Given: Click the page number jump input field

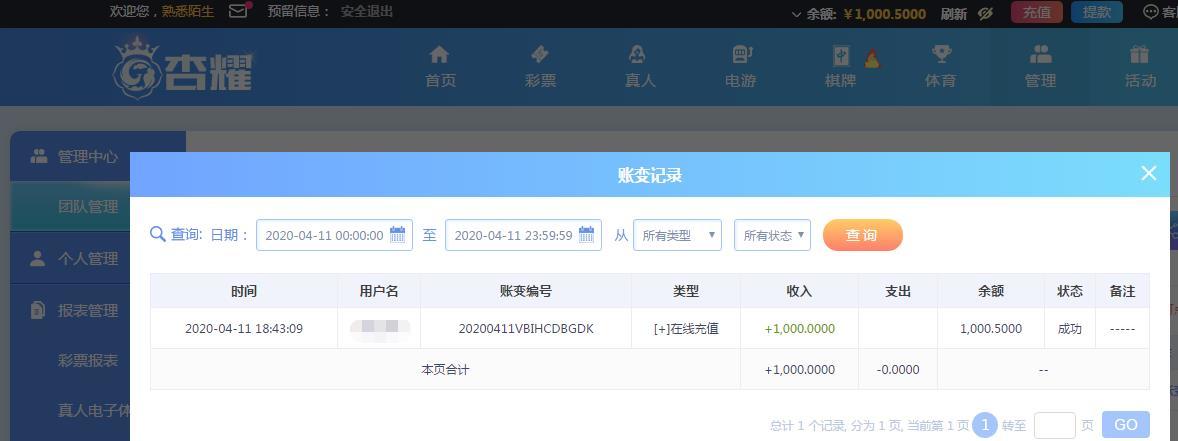Looking at the screenshot, I should coord(1054,425).
